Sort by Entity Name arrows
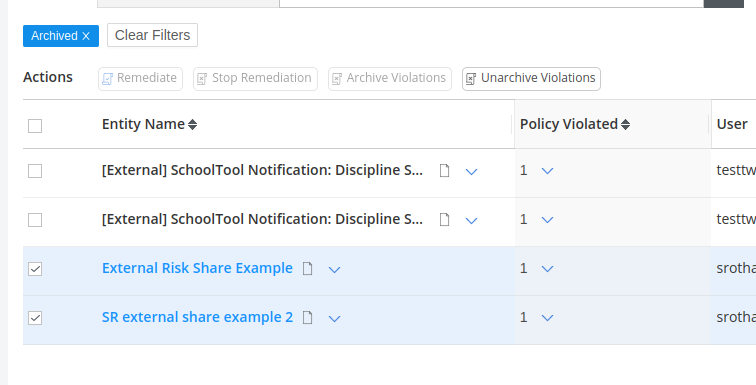This screenshot has width=756, height=385. point(192,125)
